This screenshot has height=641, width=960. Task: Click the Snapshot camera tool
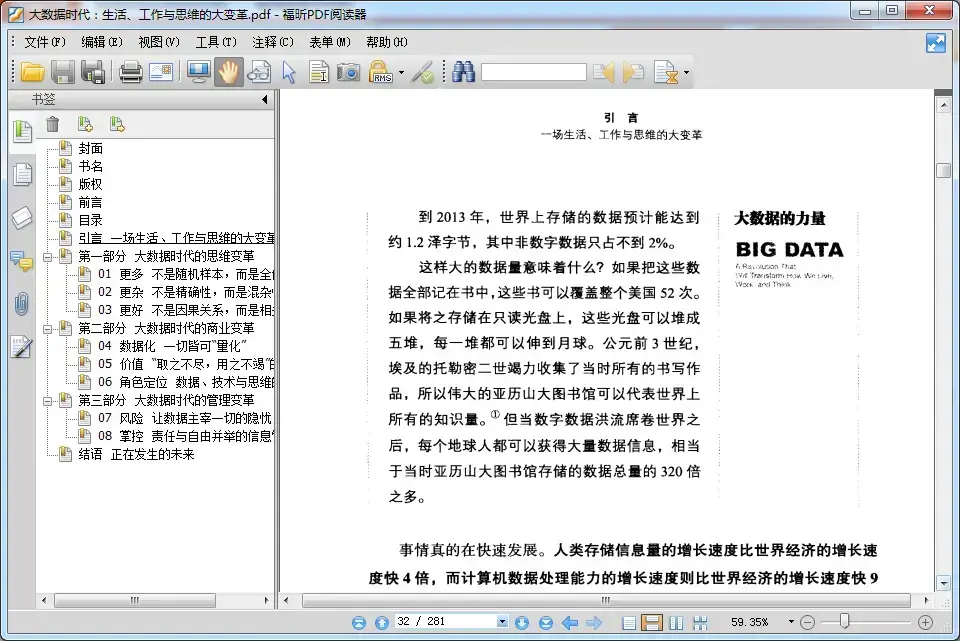point(348,72)
